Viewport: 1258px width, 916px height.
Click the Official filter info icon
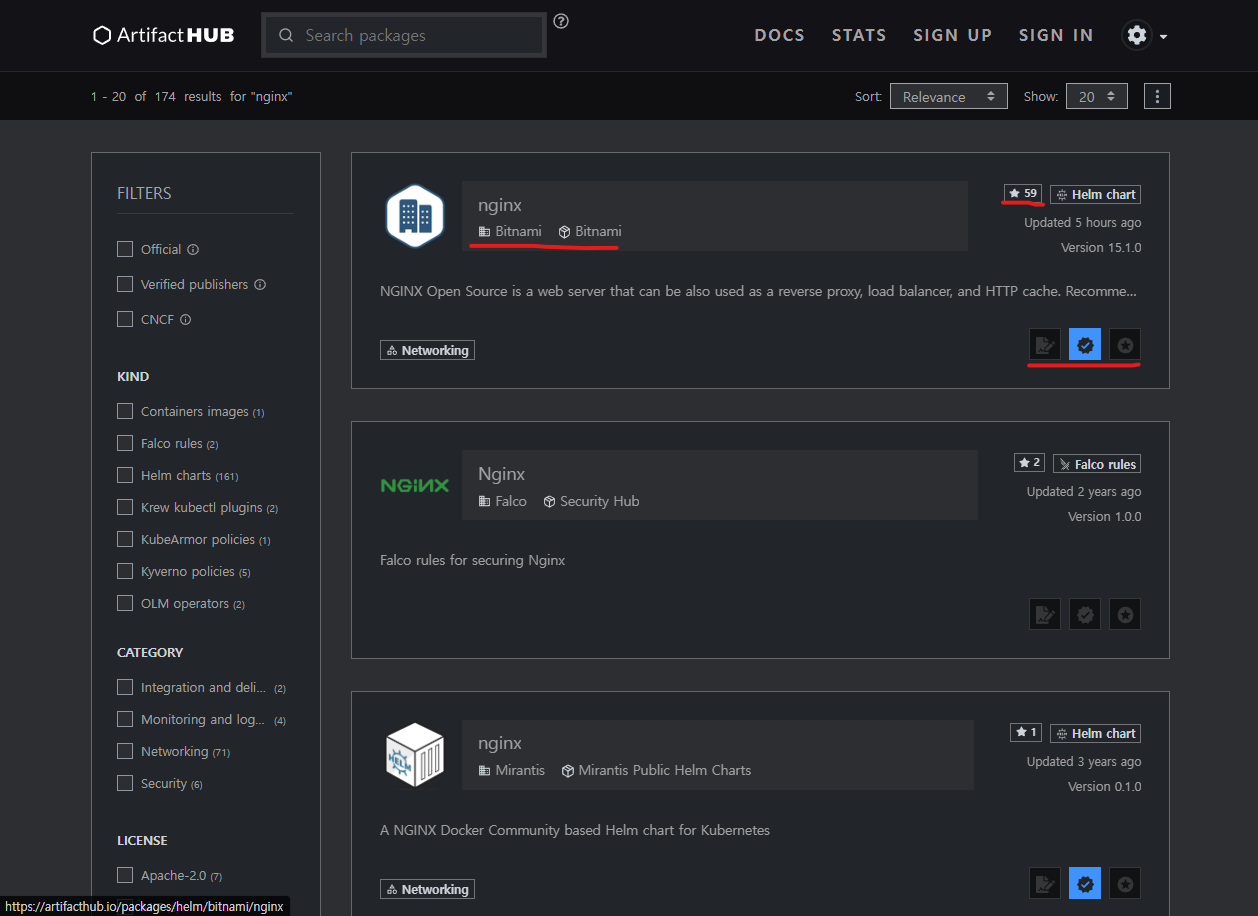193,250
